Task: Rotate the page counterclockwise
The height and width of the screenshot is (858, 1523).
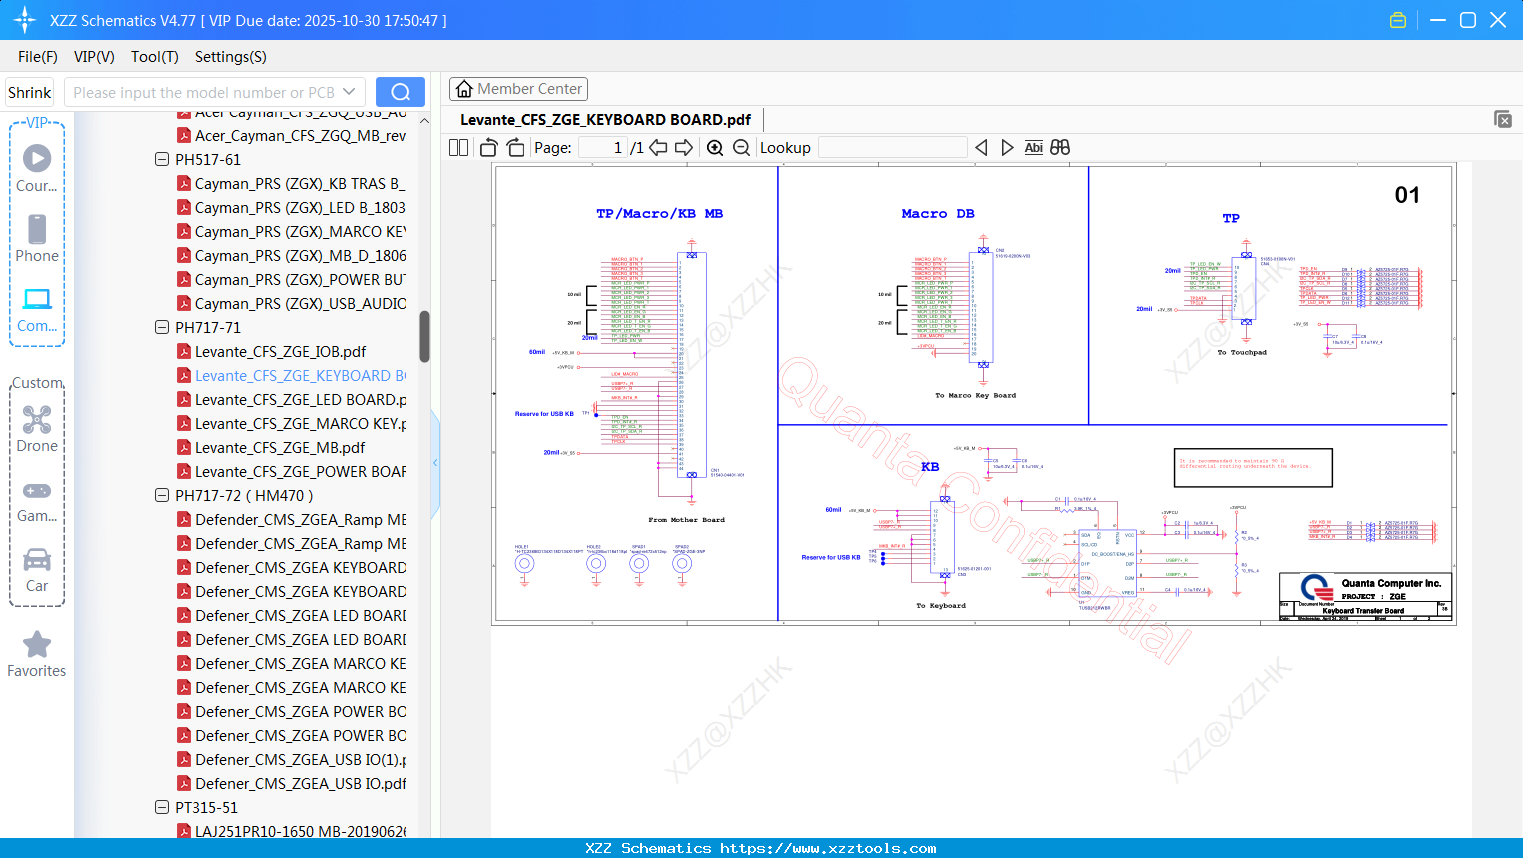Action: (x=489, y=148)
